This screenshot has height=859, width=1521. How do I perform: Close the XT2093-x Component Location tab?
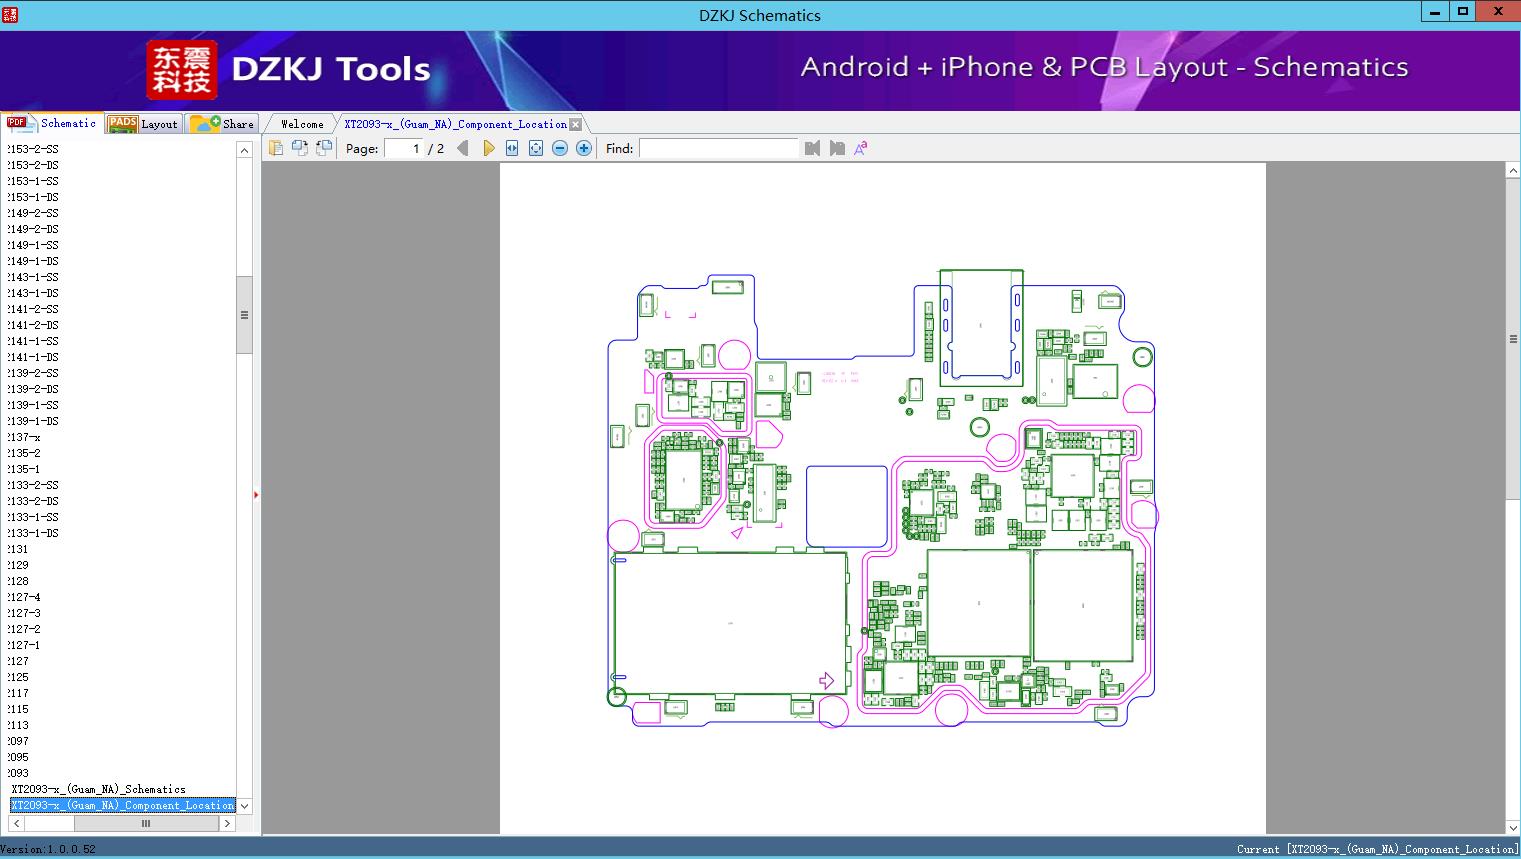575,124
